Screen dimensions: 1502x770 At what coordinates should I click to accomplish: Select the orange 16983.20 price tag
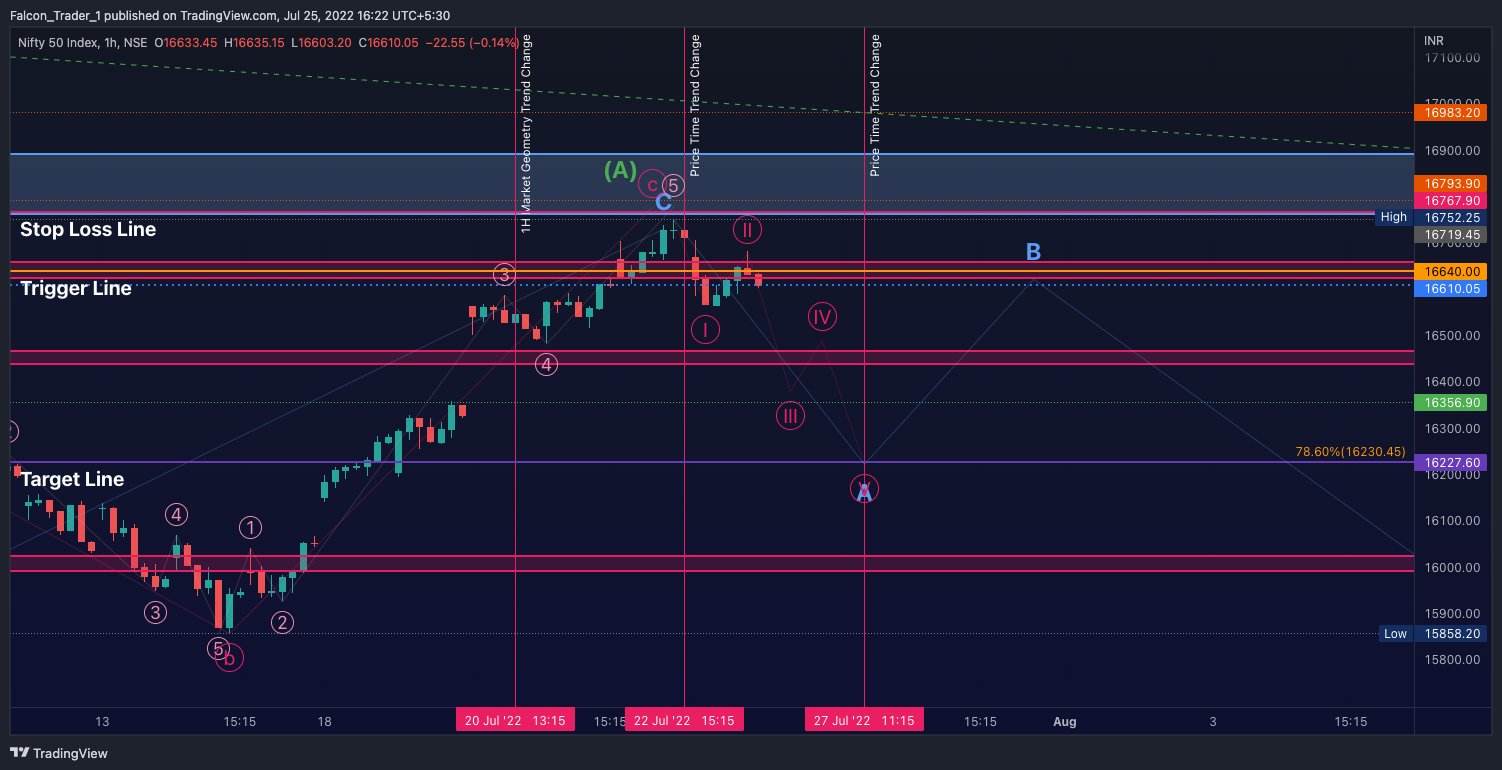1451,112
